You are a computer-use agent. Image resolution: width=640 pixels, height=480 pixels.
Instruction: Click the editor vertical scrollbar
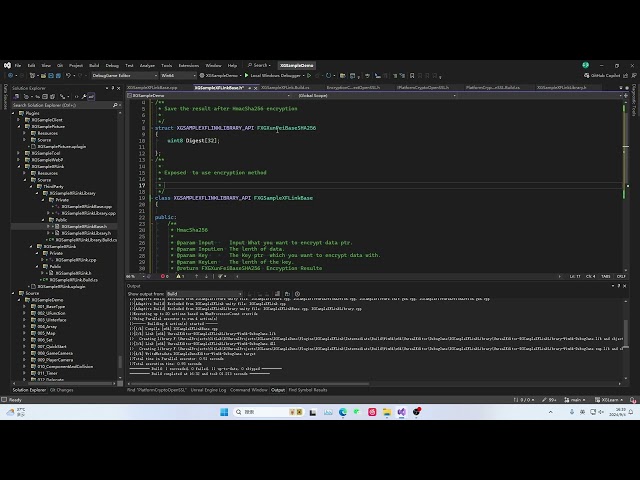pos(626,186)
